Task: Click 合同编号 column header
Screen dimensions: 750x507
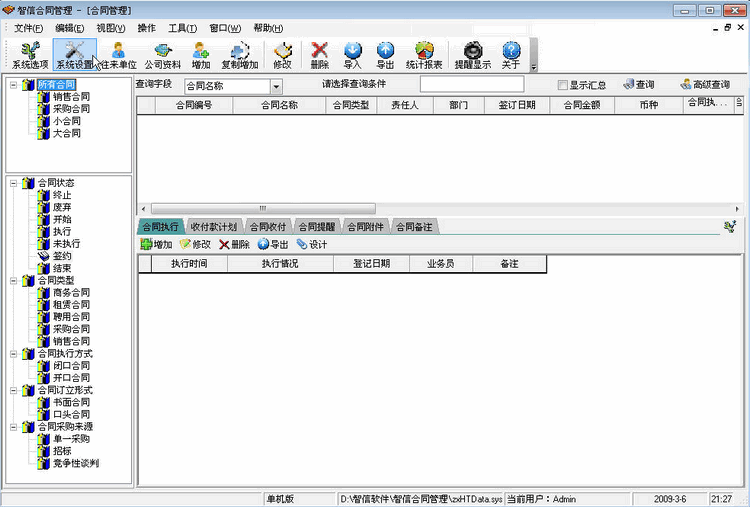Action: [194, 105]
